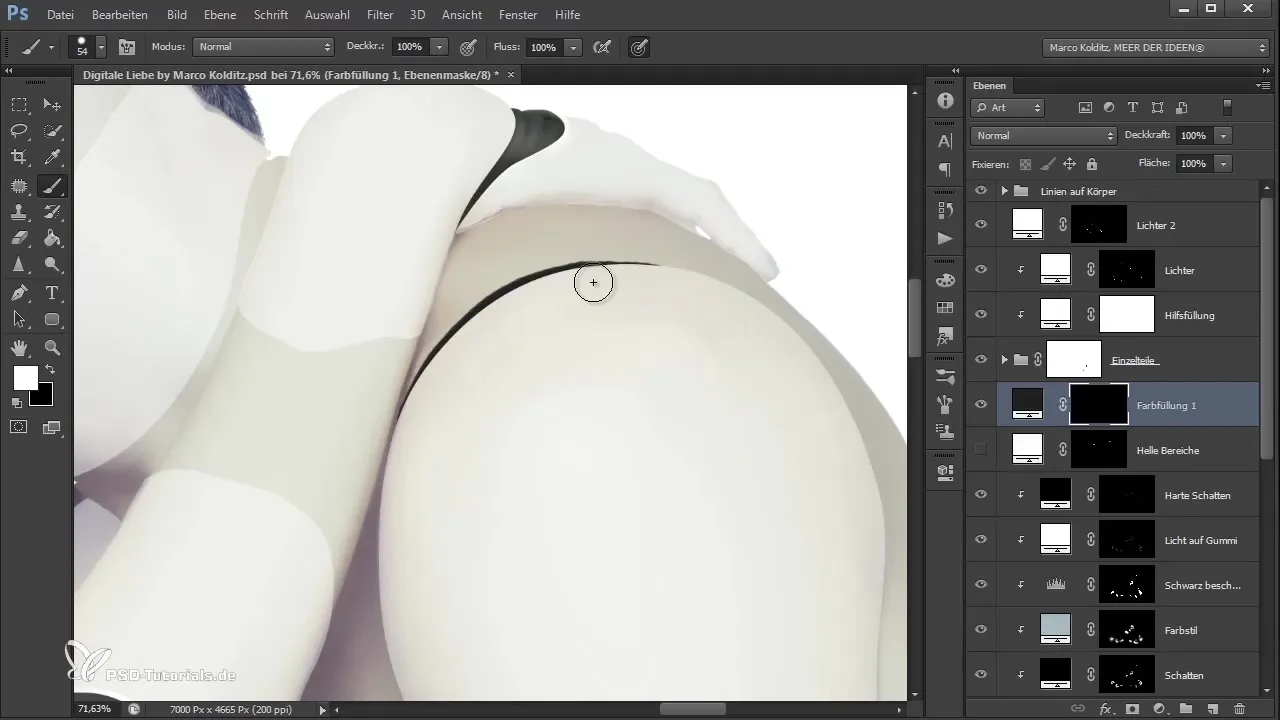The width and height of the screenshot is (1280, 720).
Task: Show the Helle Bereiche layer
Action: click(x=981, y=450)
